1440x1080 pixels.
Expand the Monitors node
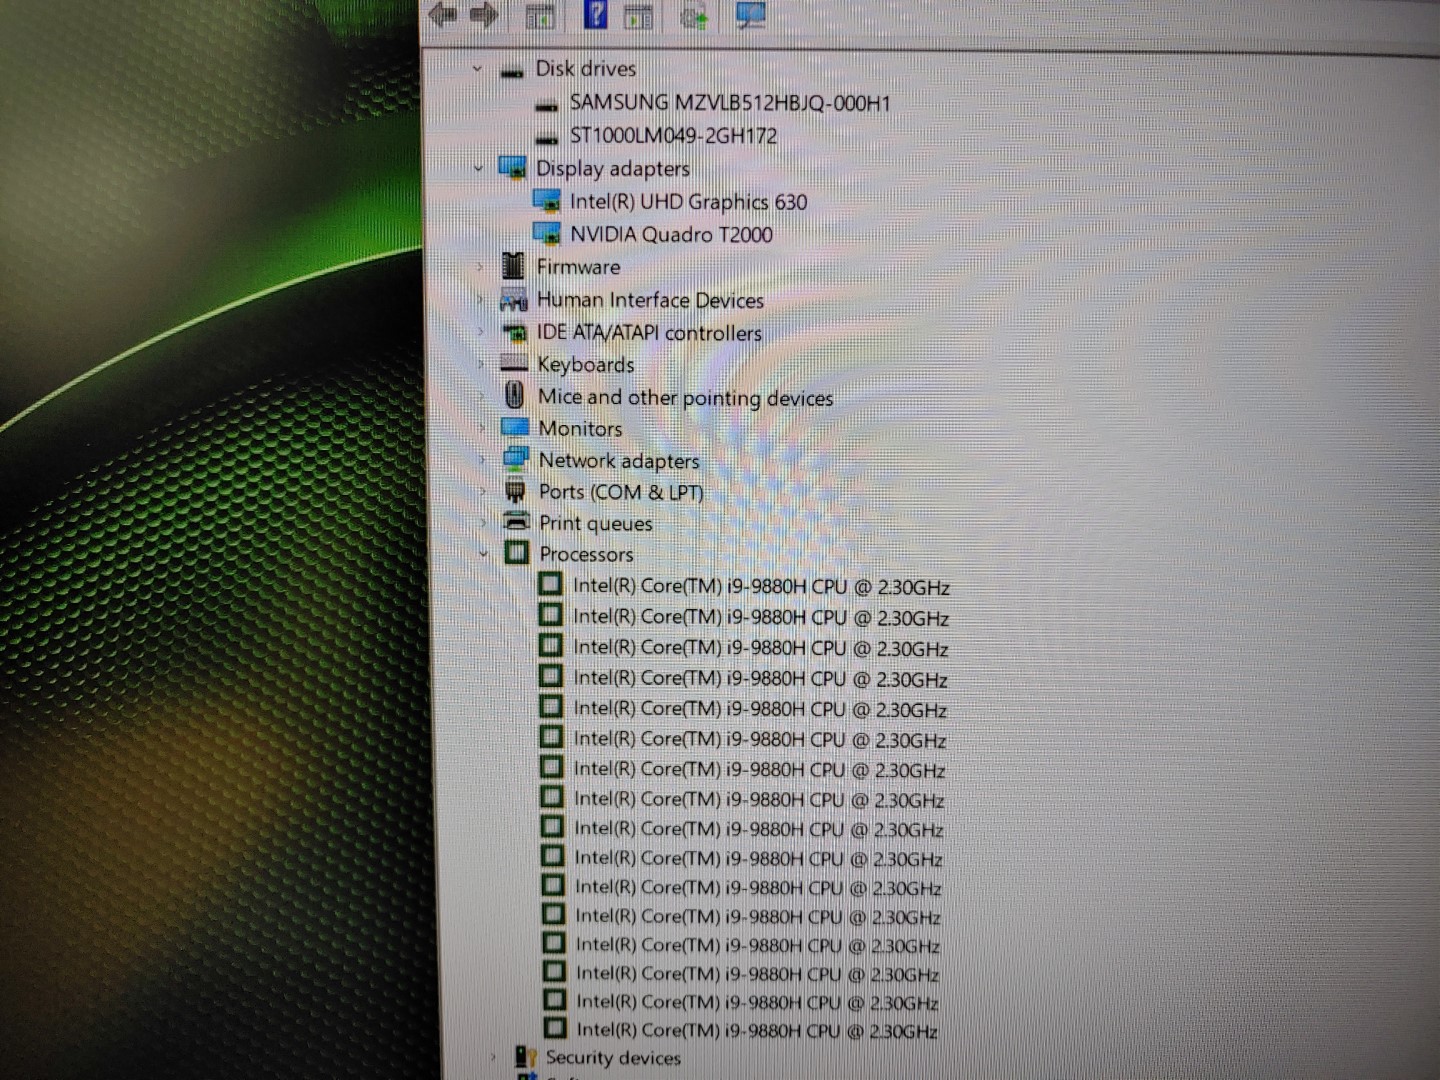tap(482, 428)
